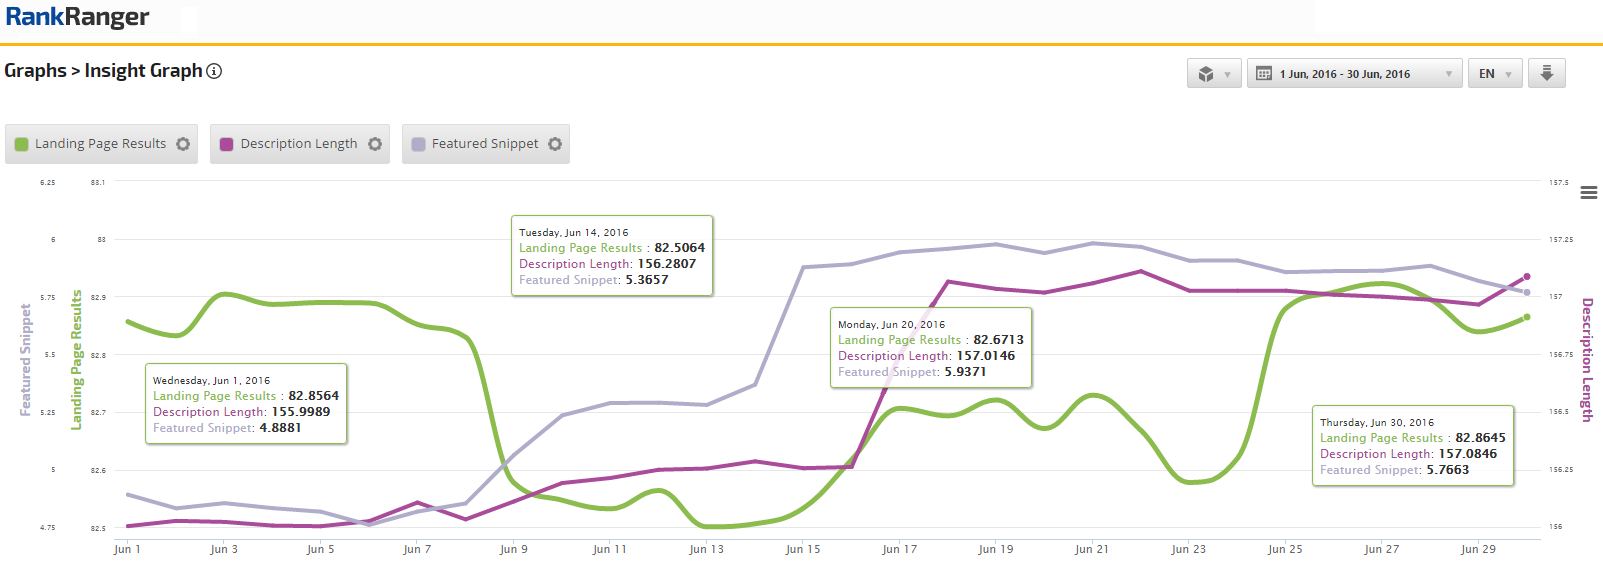Expand the EN language dropdown
The image size is (1603, 569).
coord(1495,74)
